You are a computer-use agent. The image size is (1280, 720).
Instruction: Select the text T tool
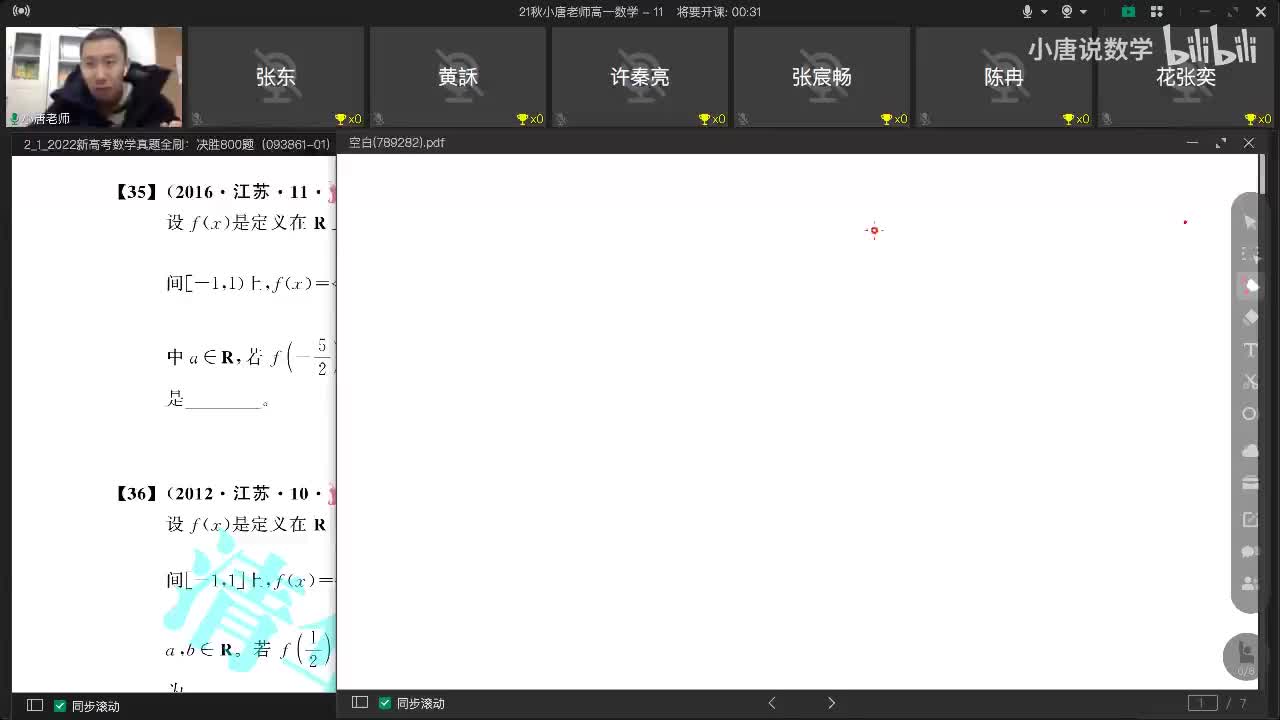(x=1249, y=350)
